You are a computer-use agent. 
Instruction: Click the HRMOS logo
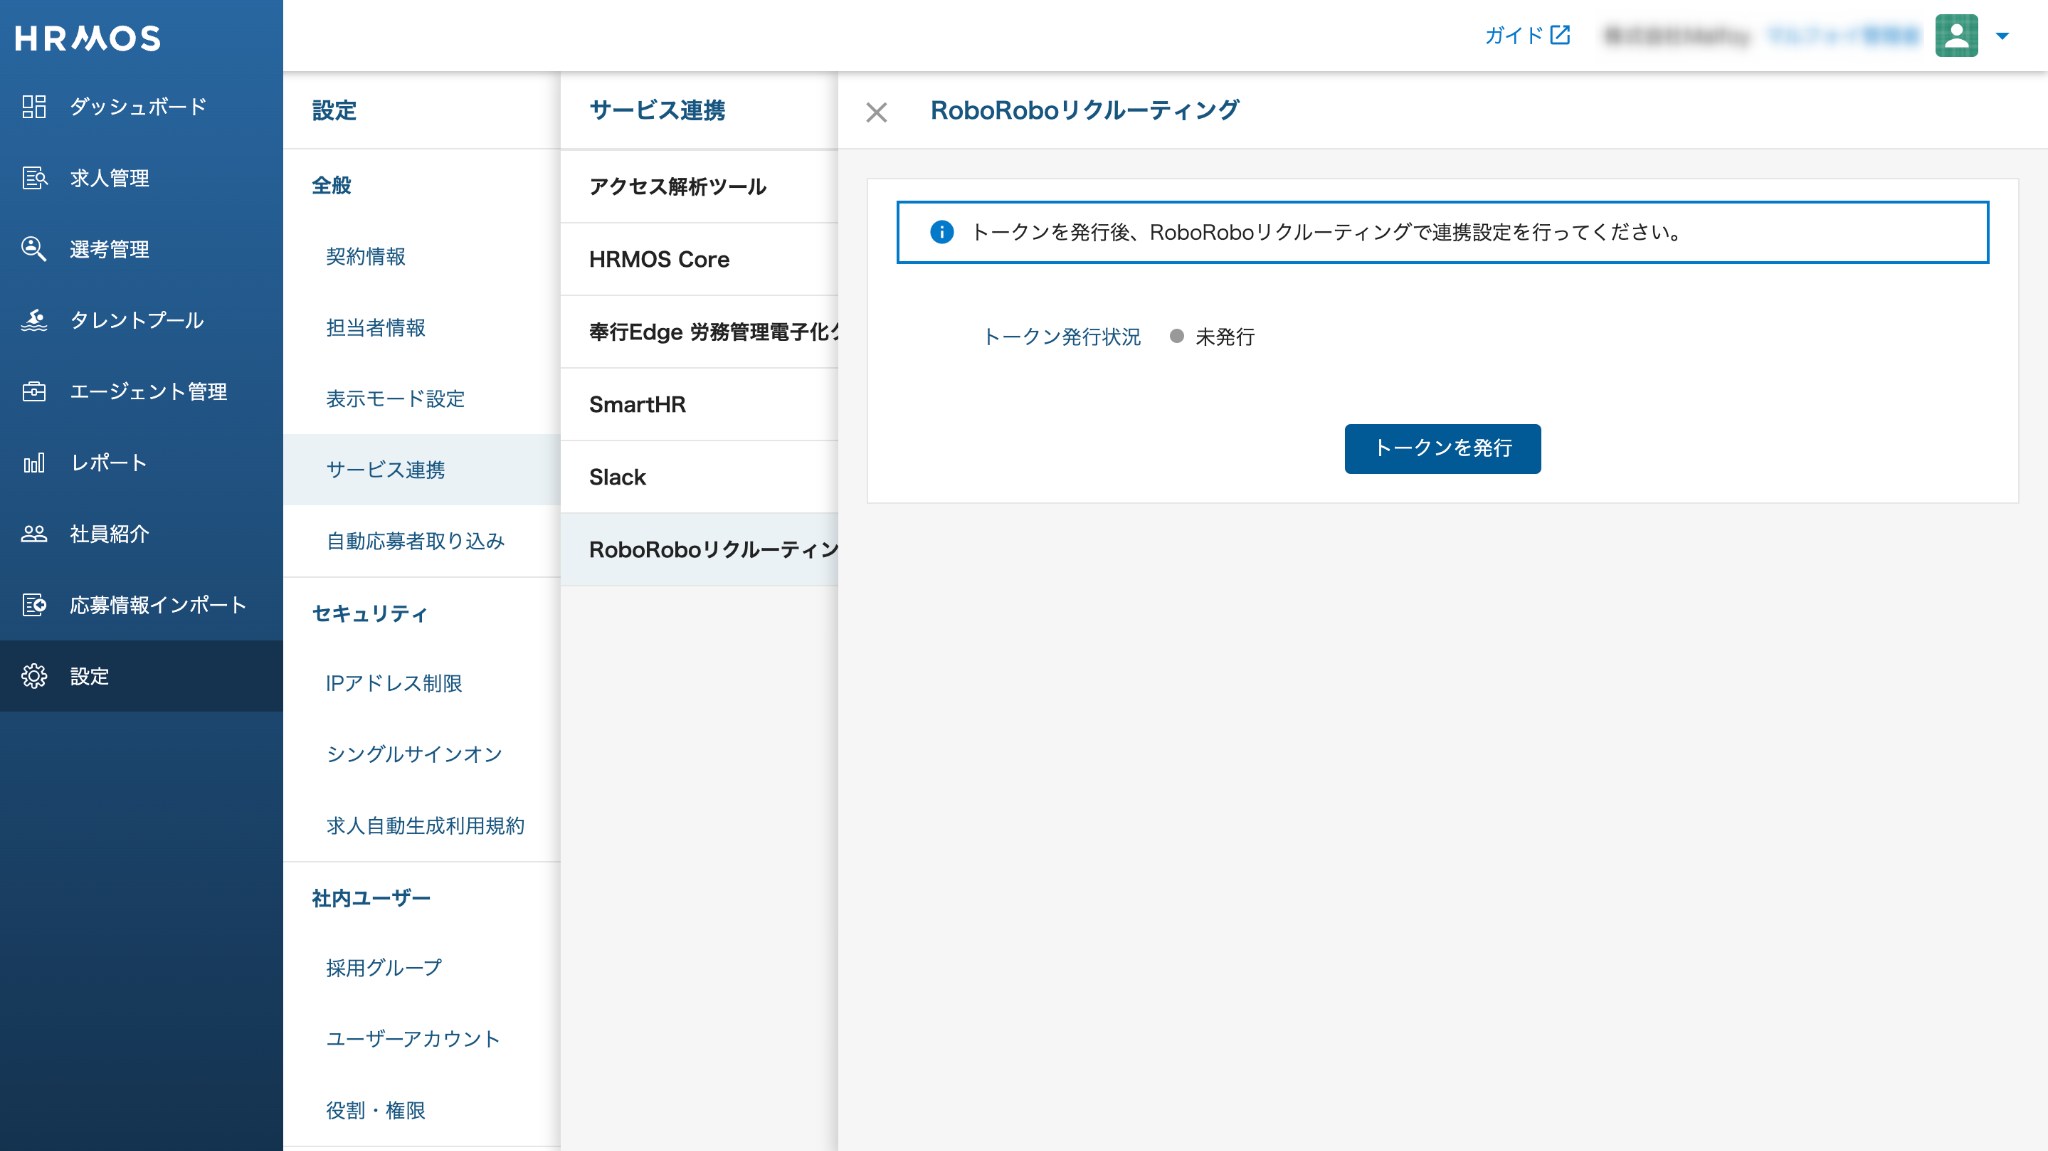point(87,38)
